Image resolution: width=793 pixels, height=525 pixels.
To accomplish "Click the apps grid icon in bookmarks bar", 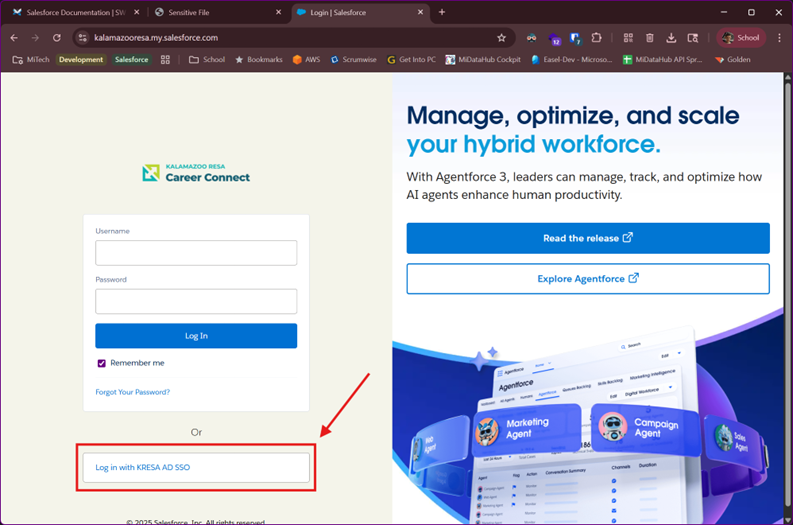I will tap(165, 60).
